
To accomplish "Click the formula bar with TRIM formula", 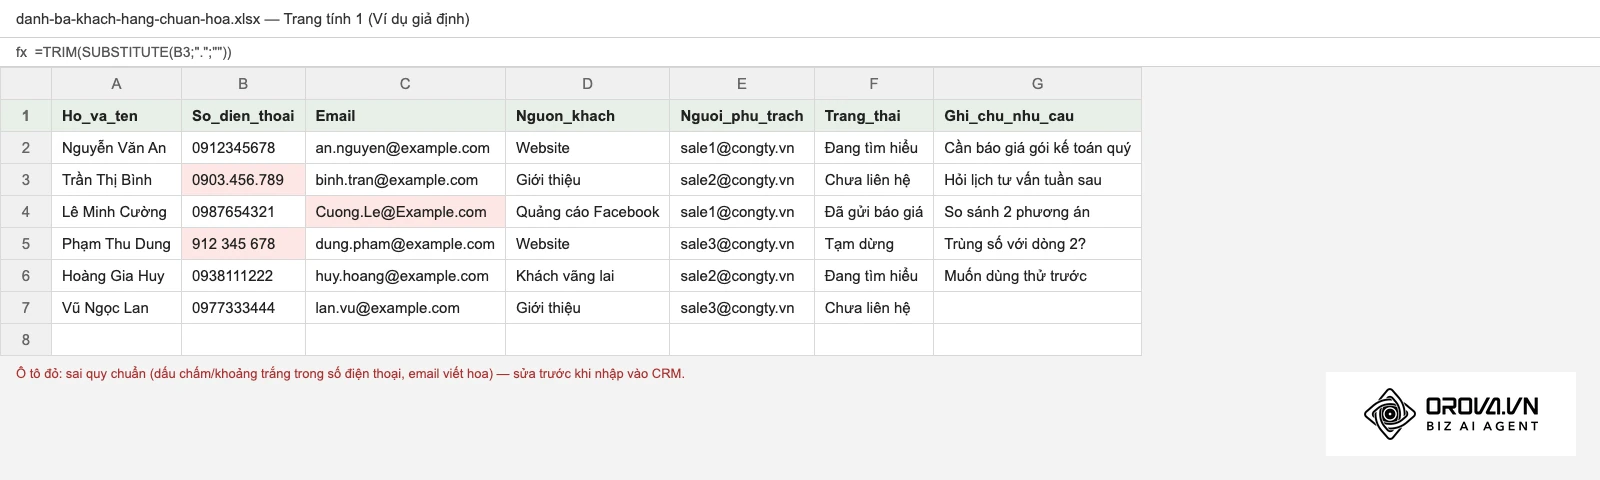I will point(800,52).
